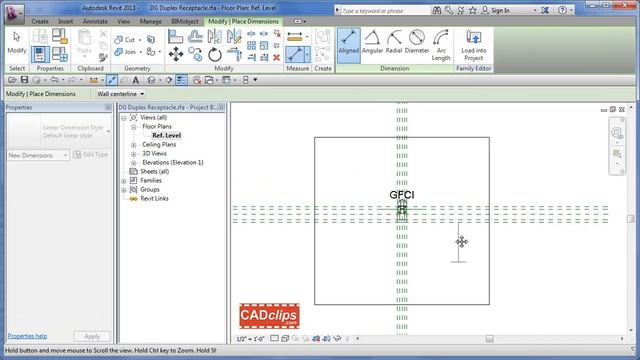
Task: Open the Cut tool dropdown arrow
Action: [140, 40]
